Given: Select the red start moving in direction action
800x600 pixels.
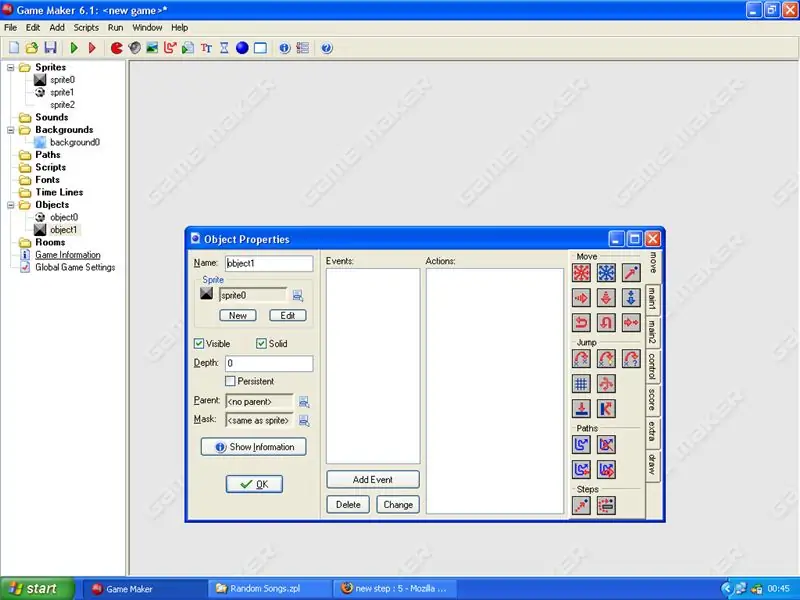Looking at the screenshot, I should [x=581, y=273].
